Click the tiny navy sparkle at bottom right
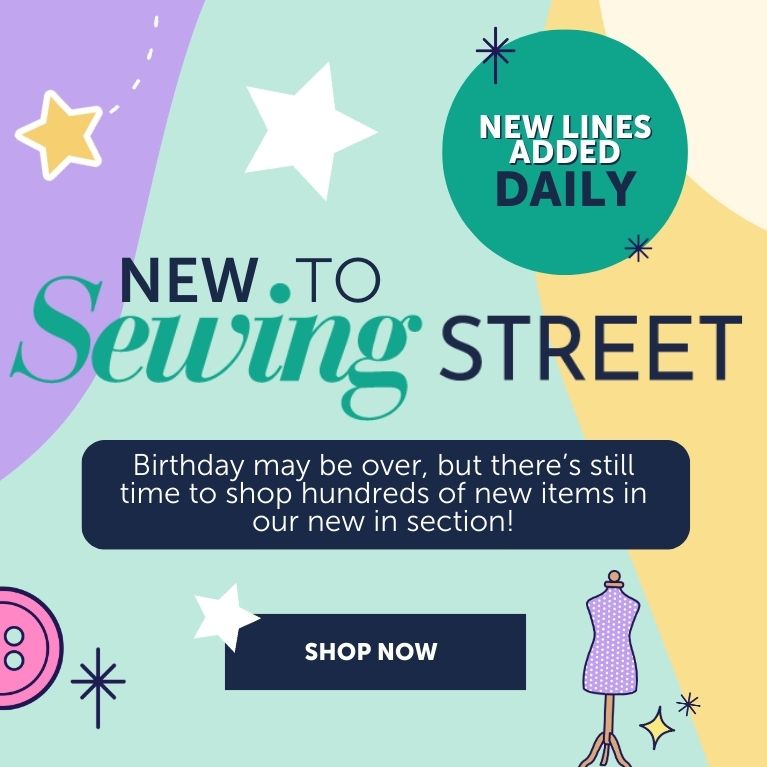The image size is (767, 767). click(688, 704)
